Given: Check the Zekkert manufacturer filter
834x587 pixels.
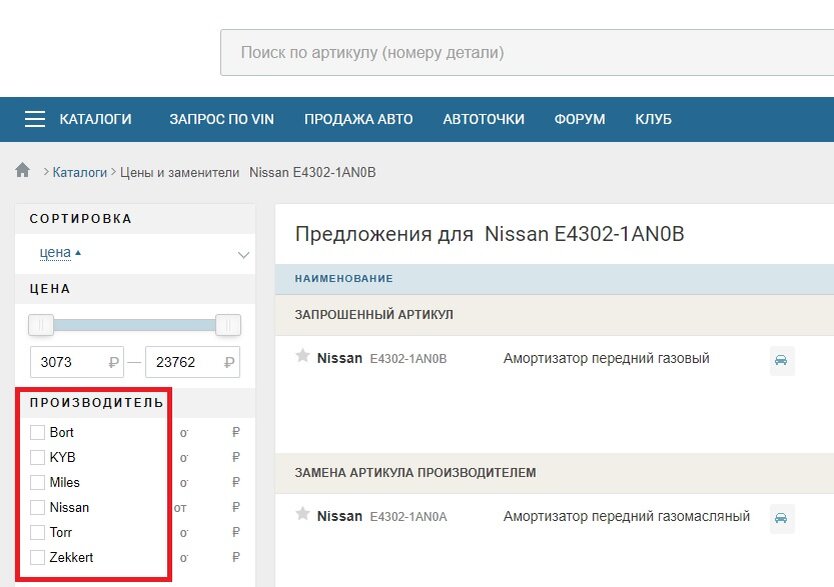Looking at the screenshot, I should coord(37,557).
